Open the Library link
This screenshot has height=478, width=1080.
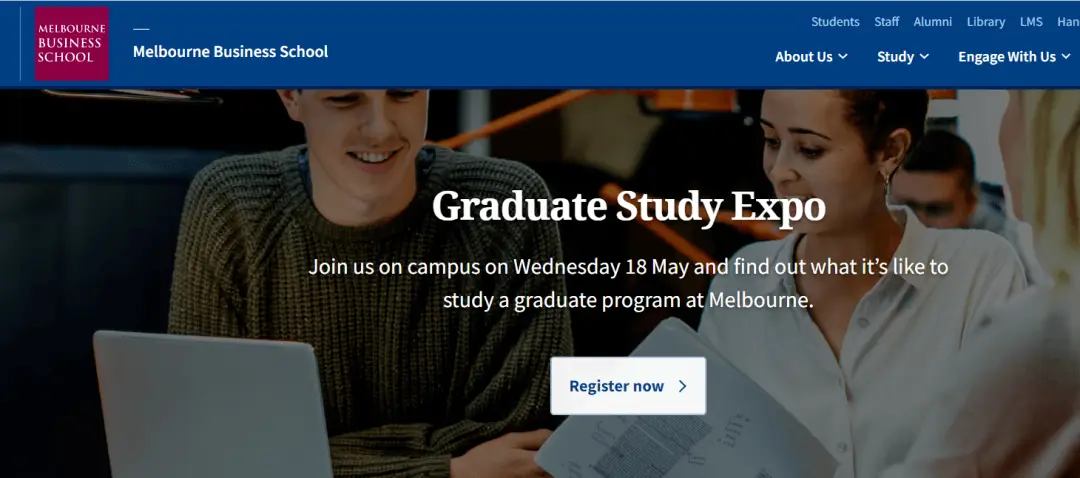tap(986, 22)
